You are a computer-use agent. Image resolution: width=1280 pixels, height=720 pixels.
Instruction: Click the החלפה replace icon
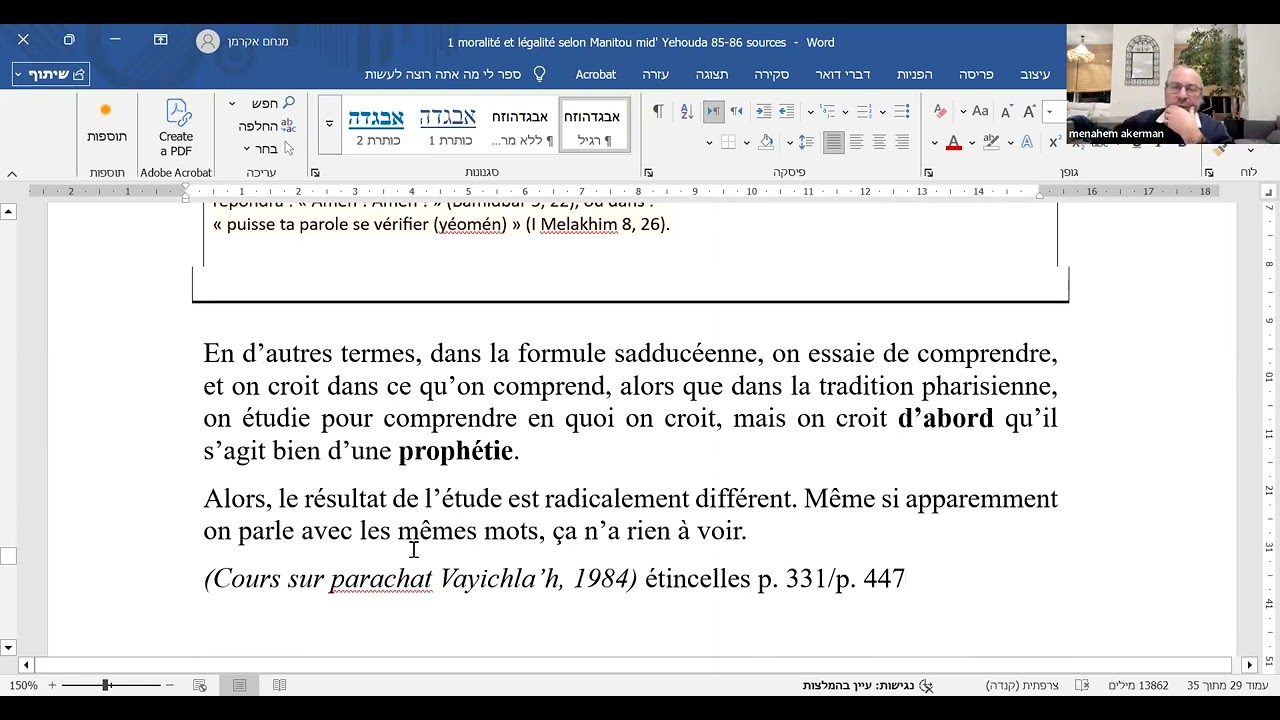(288, 126)
